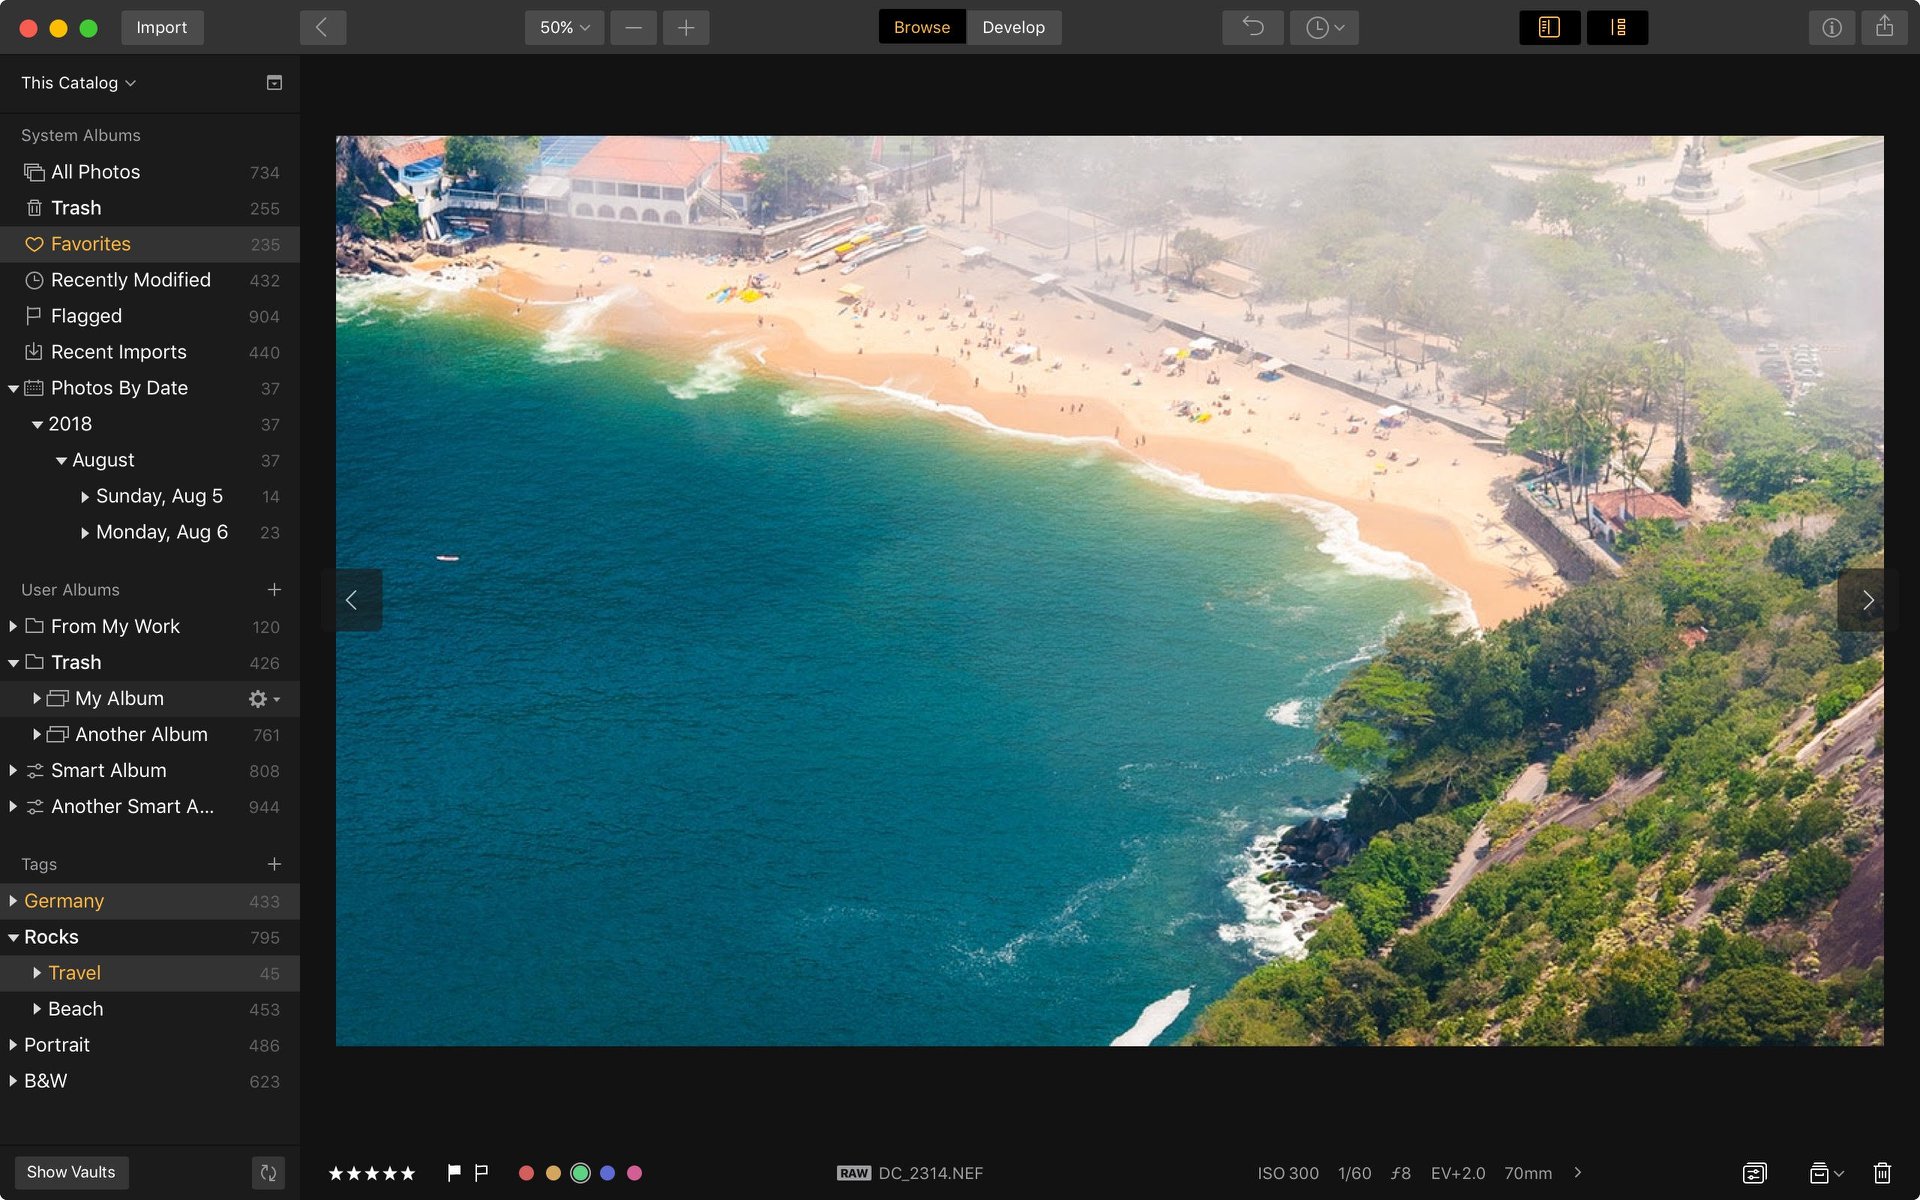Select the Portrait tag

[x=150, y=1045]
